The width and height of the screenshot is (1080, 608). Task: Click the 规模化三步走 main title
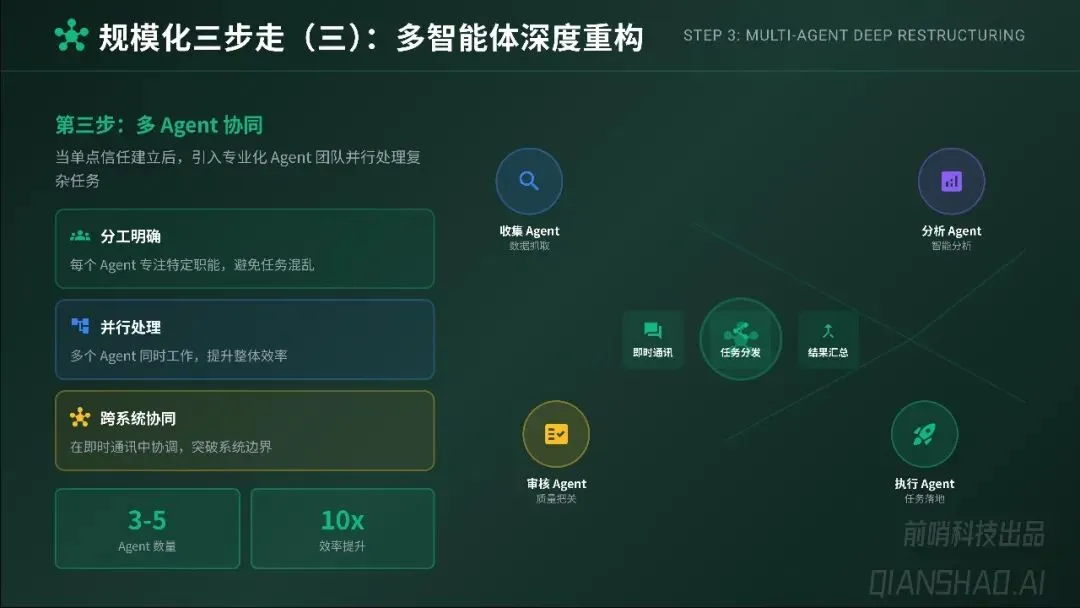pyautogui.click(x=371, y=37)
